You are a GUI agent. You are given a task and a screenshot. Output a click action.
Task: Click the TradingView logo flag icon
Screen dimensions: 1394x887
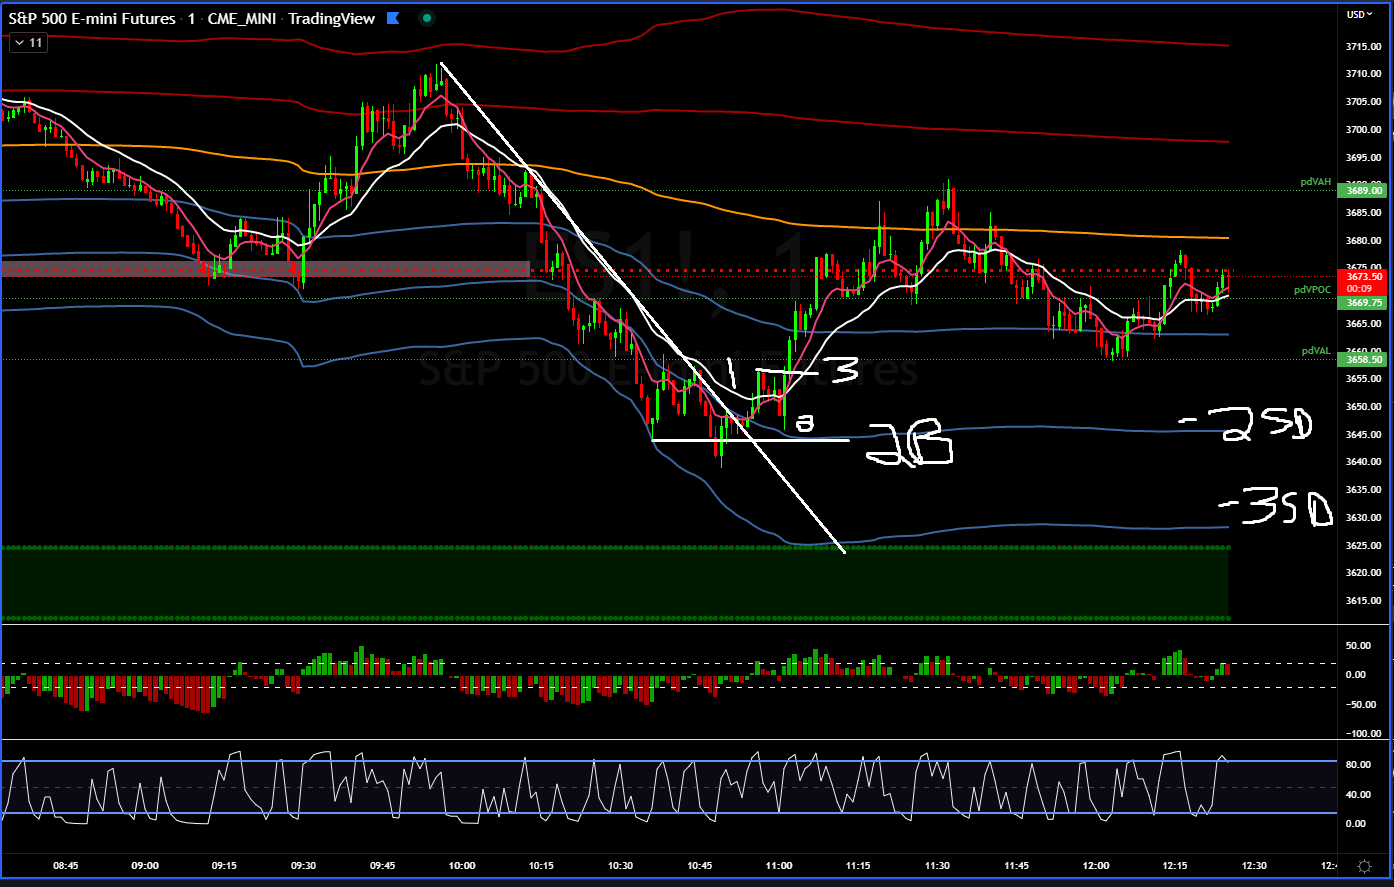tap(391, 18)
